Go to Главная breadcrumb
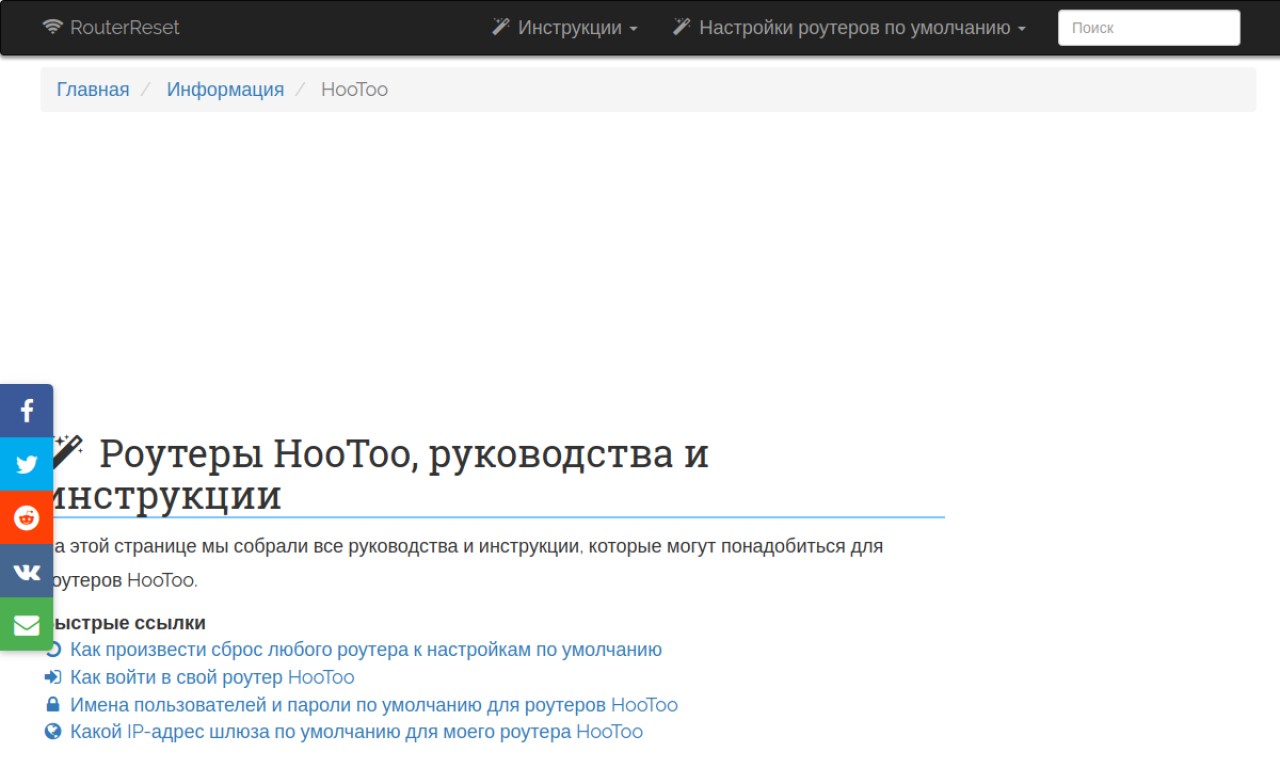1280x768 pixels. click(93, 89)
